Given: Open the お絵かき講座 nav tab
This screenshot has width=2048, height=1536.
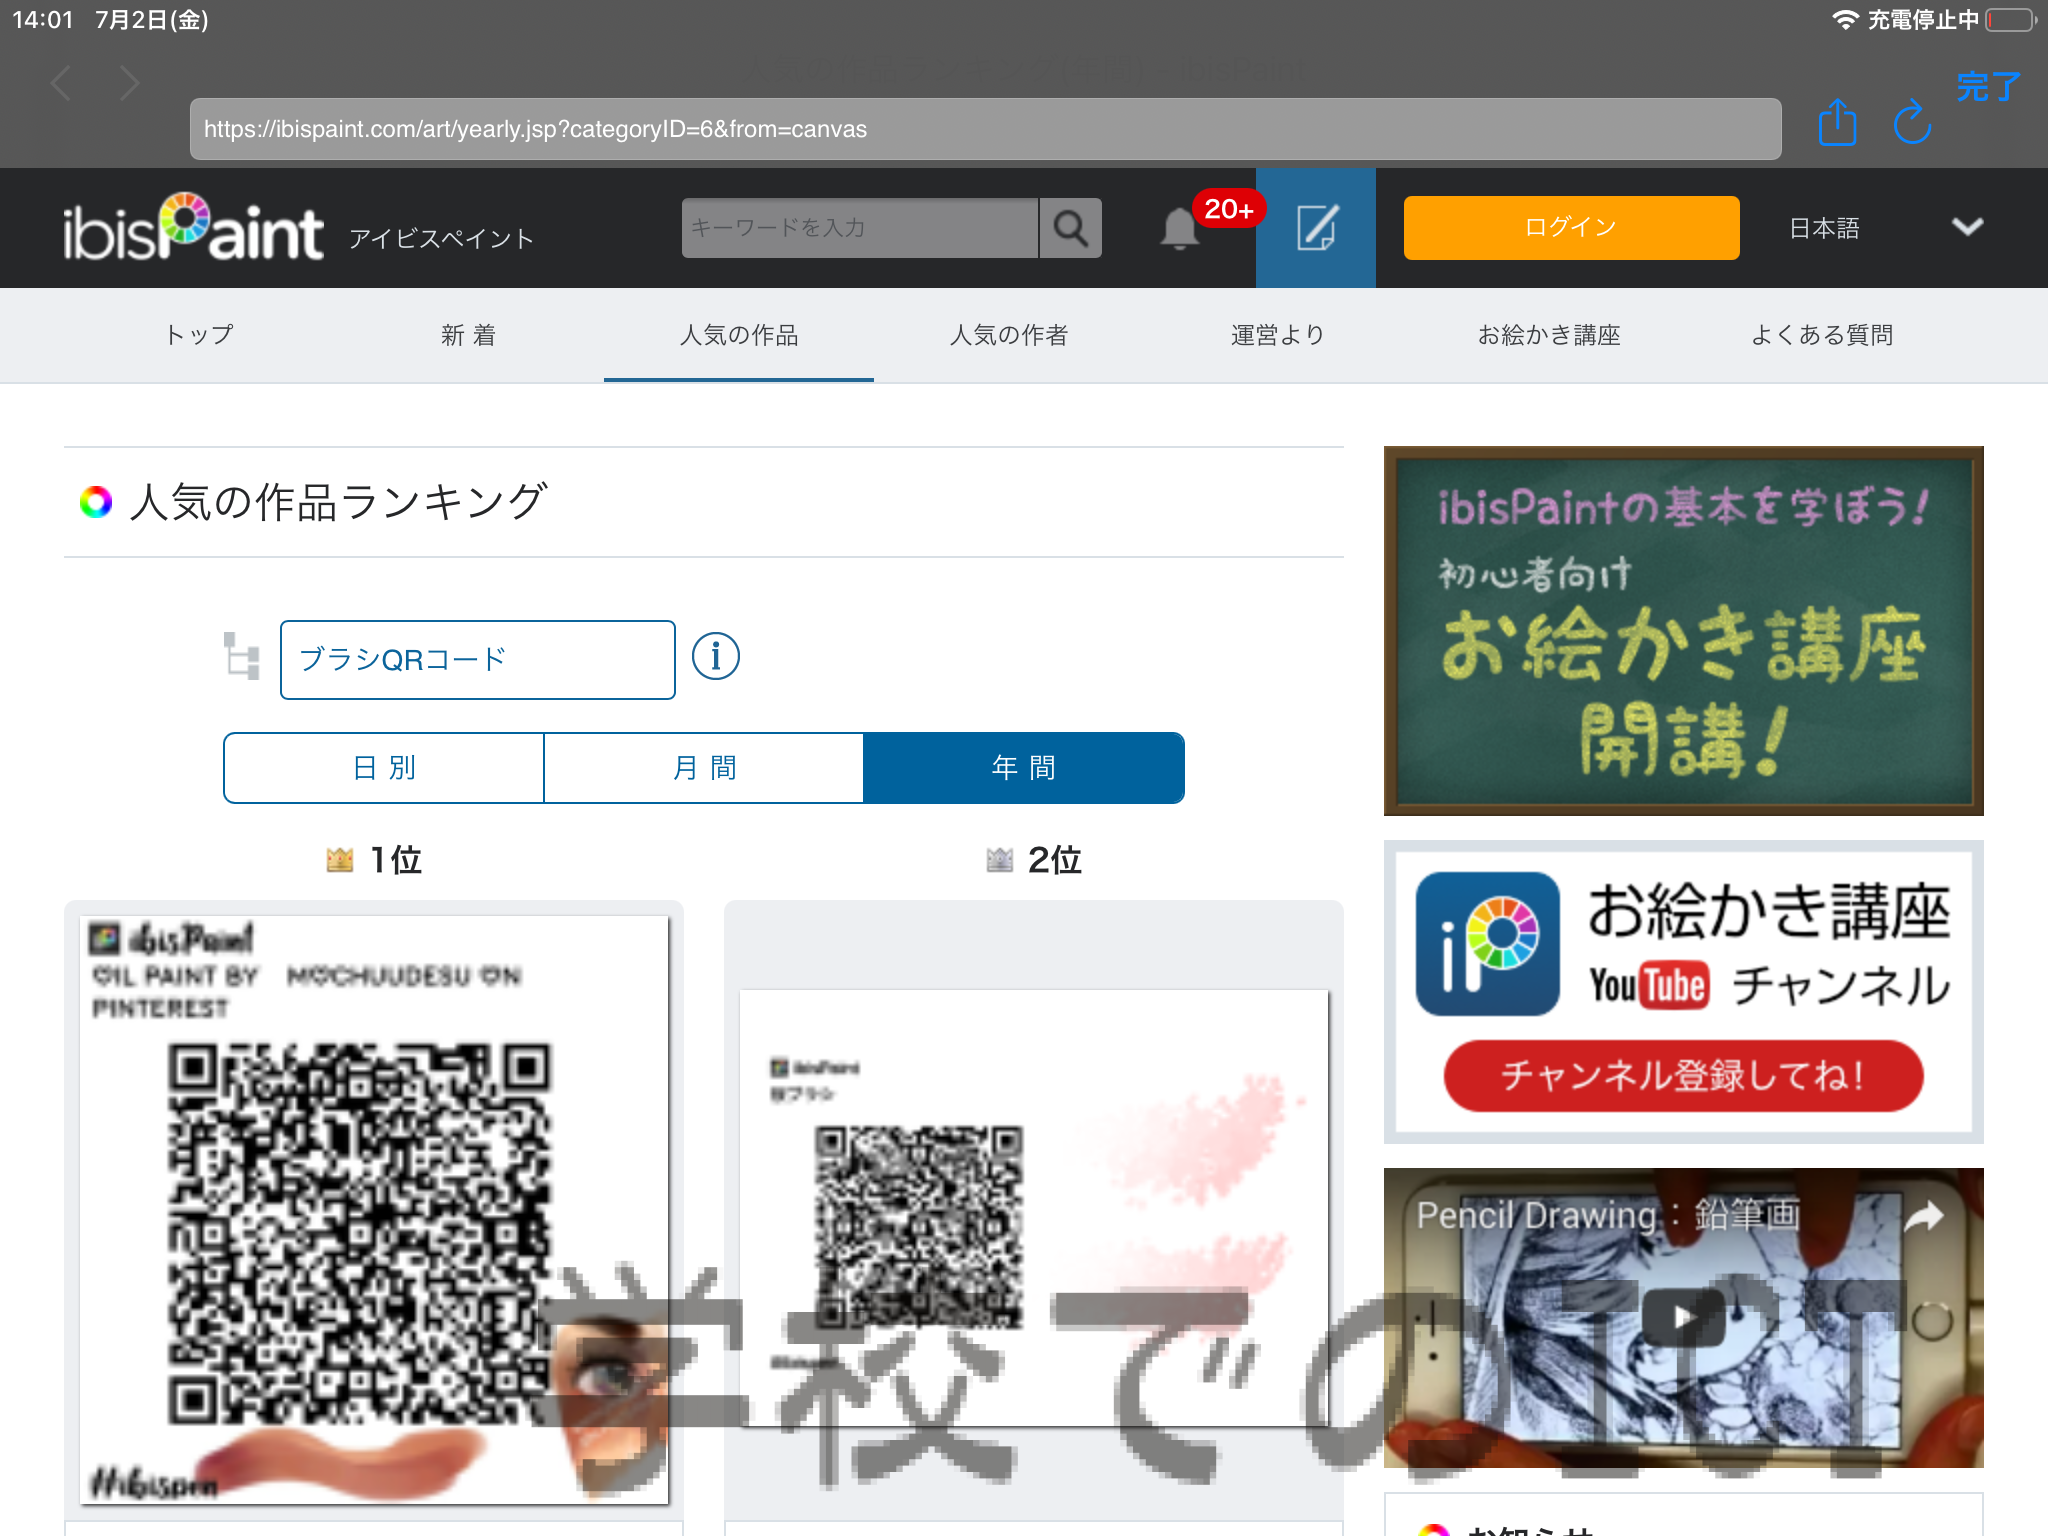Looking at the screenshot, I should tap(1549, 335).
